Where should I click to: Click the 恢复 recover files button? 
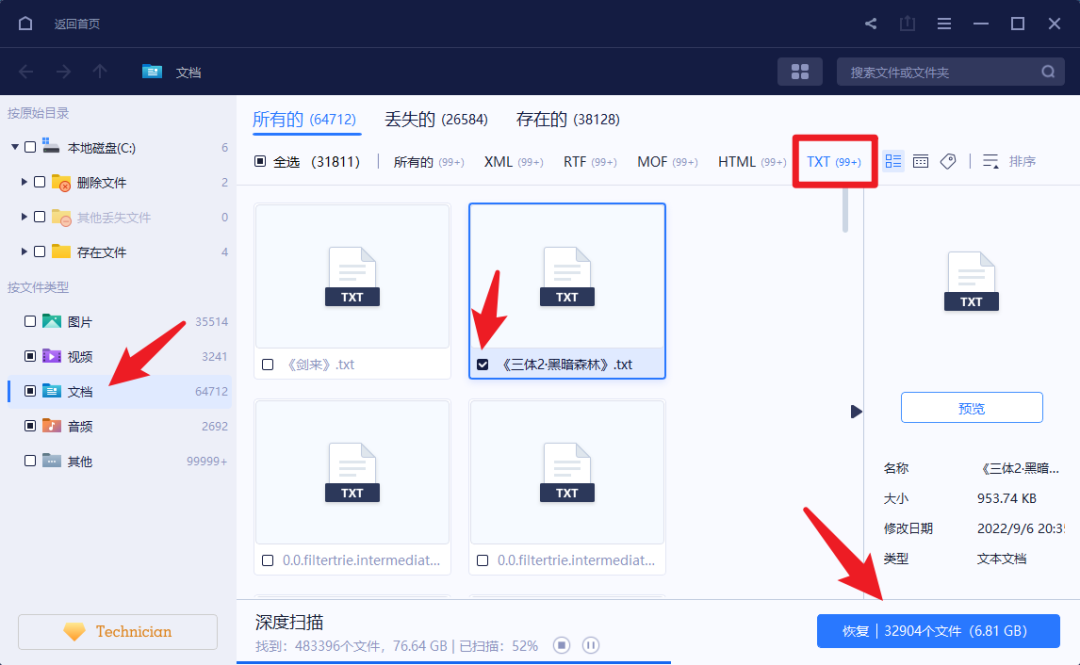(x=938, y=631)
